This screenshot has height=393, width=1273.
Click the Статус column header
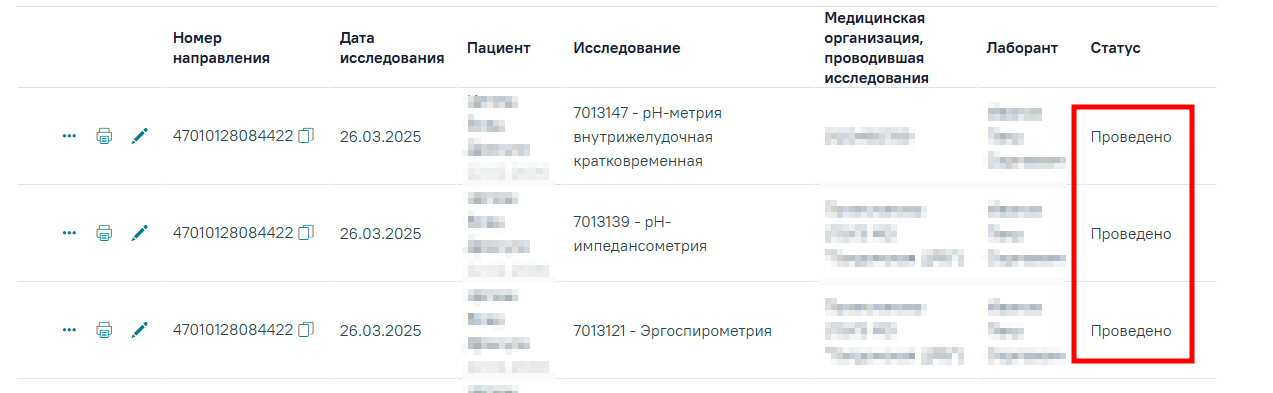pos(1115,48)
